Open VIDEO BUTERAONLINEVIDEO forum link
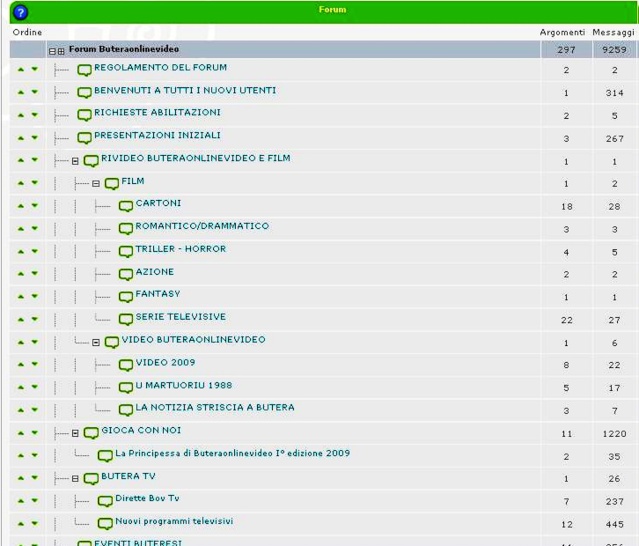Screen dimensions: 639x546 pos(193,339)
